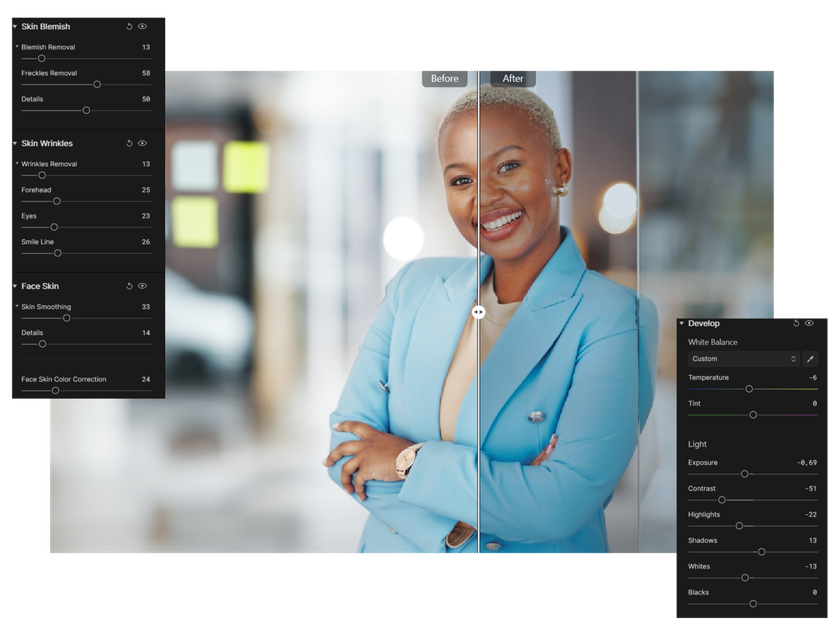The width and height of the screenshot is (840, 624).
Task: Collapse the Face Skin section header
Action: (15, 286)
